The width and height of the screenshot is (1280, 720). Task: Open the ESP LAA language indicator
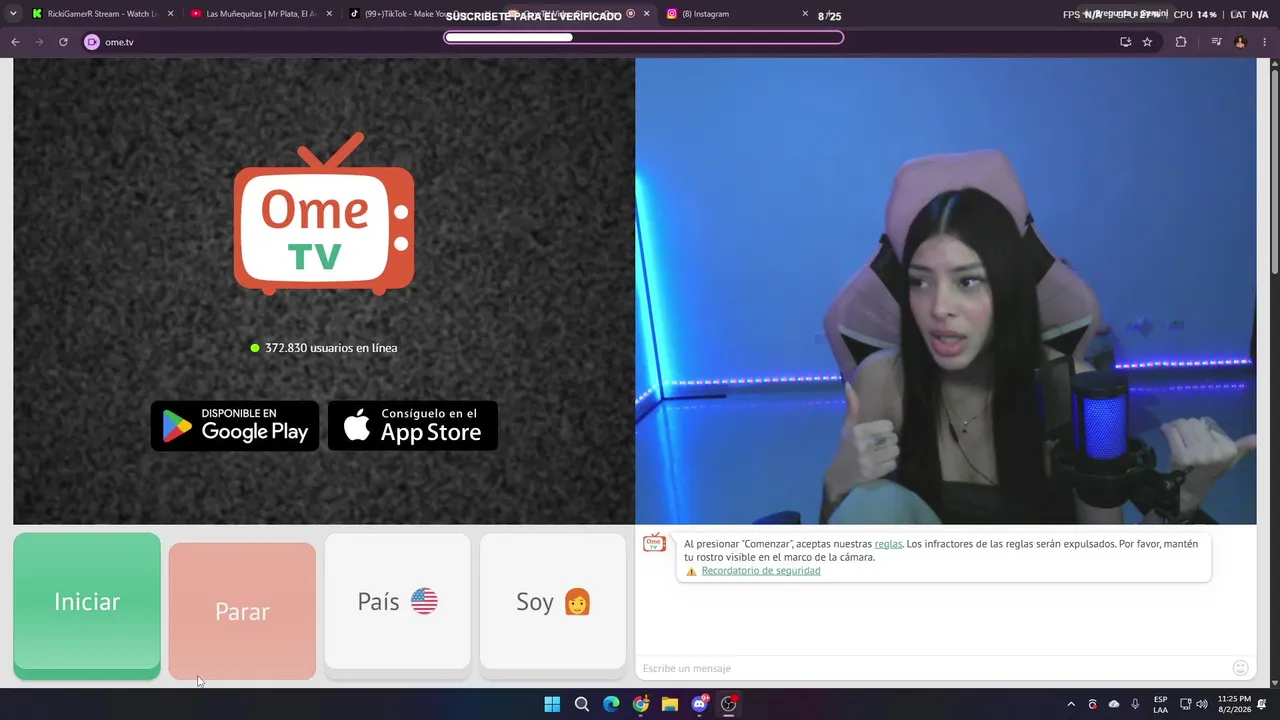[1160, 704]
